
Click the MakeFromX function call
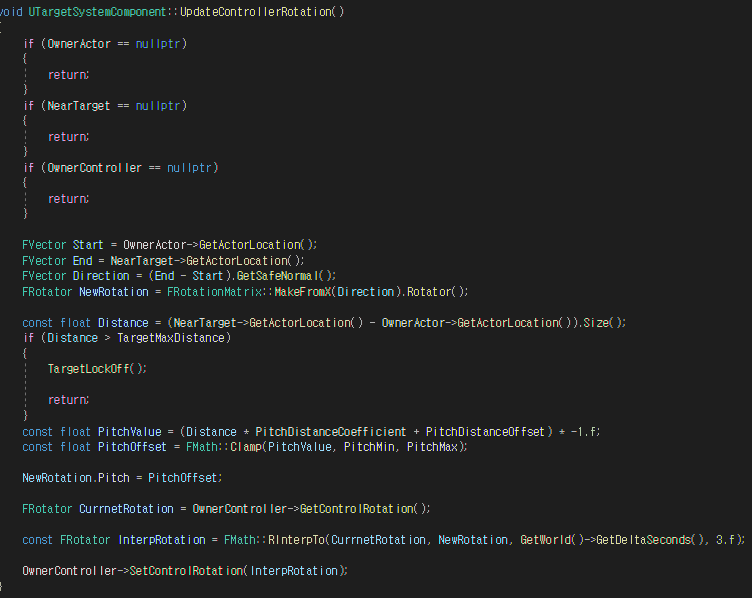pos(303,292)
